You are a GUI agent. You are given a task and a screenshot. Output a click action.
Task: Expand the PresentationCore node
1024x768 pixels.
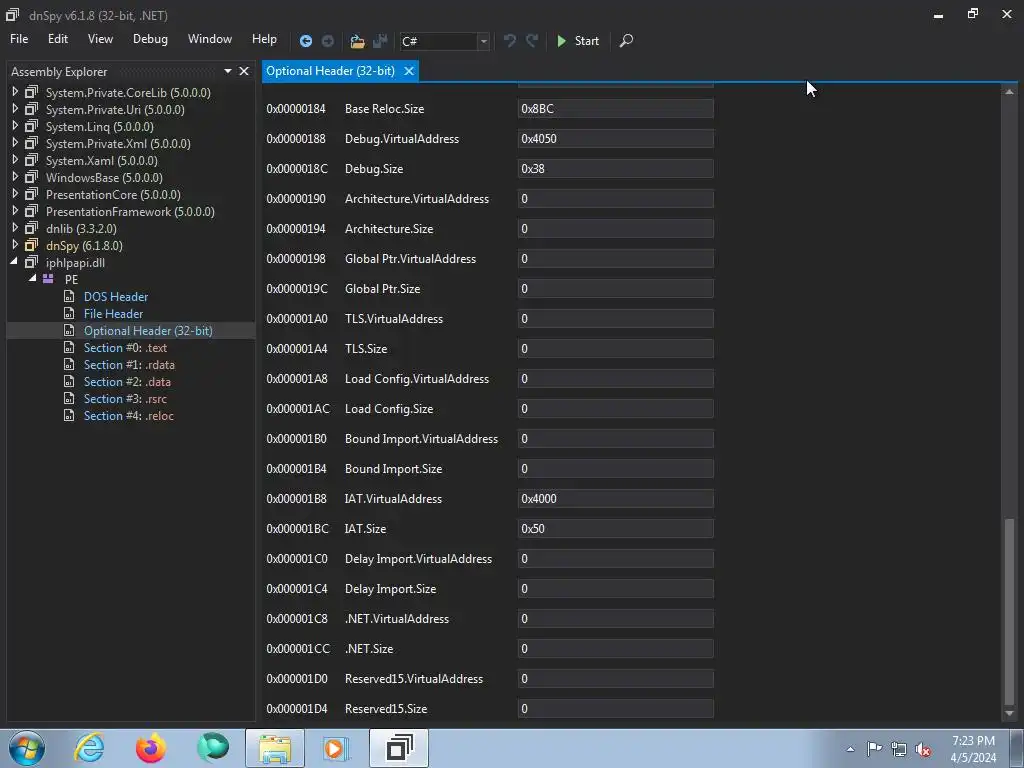[x=15, y=194]
